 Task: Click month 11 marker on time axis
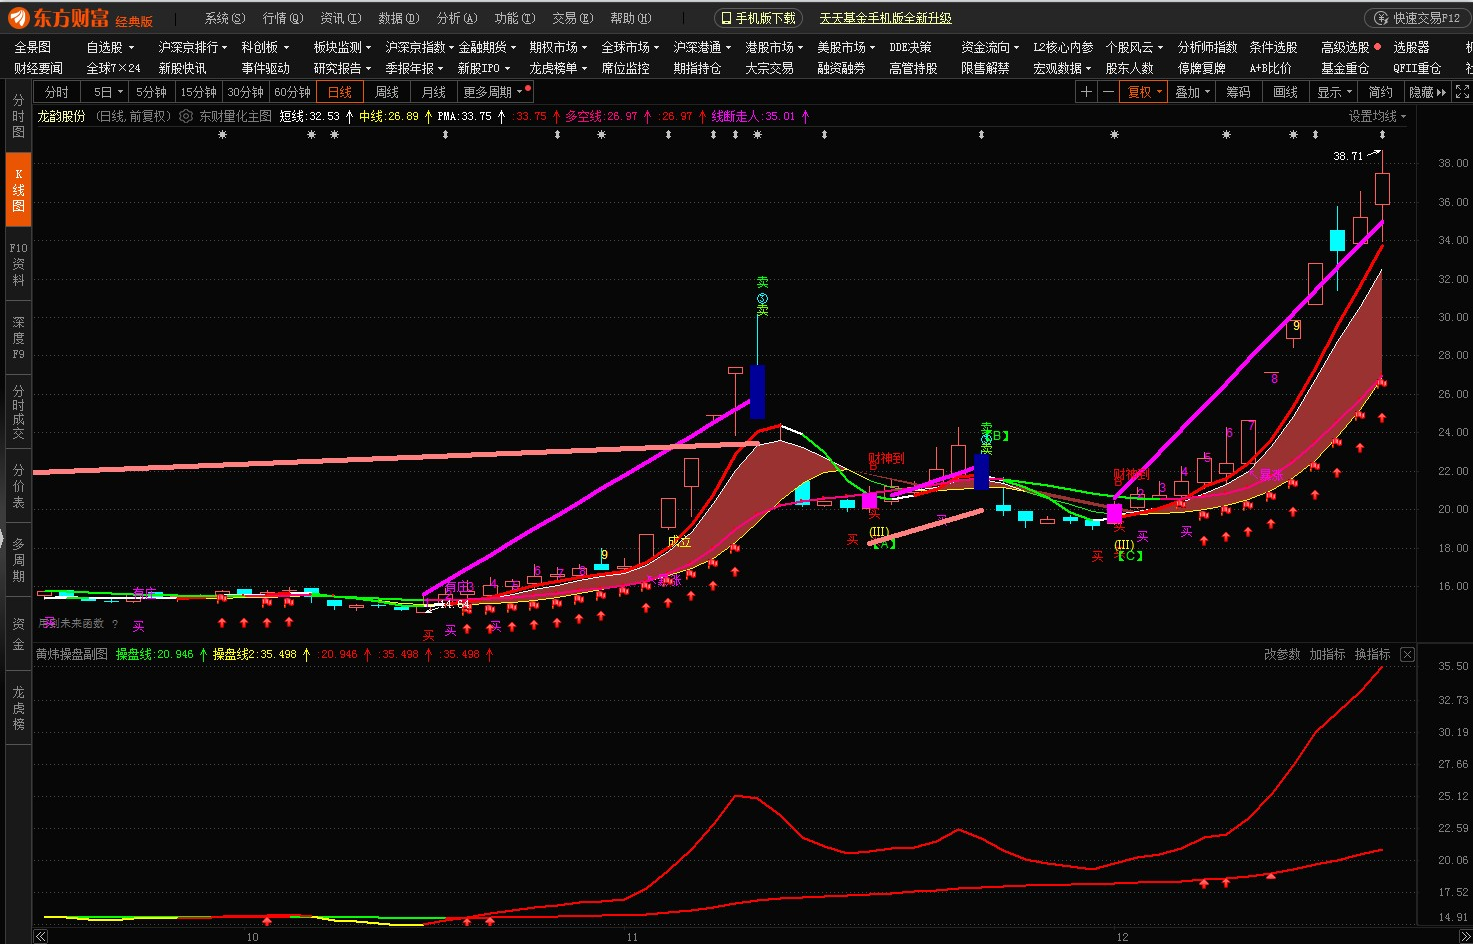click(x=632, y=937)
